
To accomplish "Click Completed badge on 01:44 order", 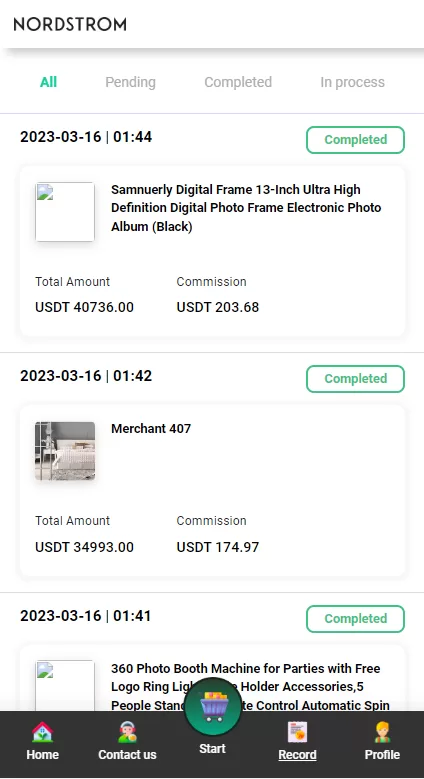I will coord(355,140).
